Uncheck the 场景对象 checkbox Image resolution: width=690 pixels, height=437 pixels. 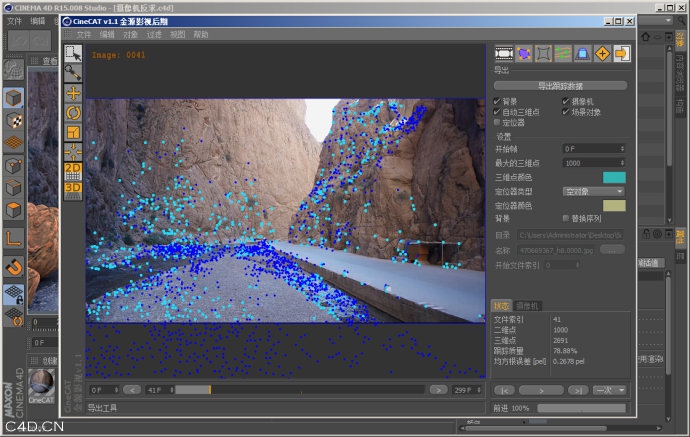(x=565, y=112)
